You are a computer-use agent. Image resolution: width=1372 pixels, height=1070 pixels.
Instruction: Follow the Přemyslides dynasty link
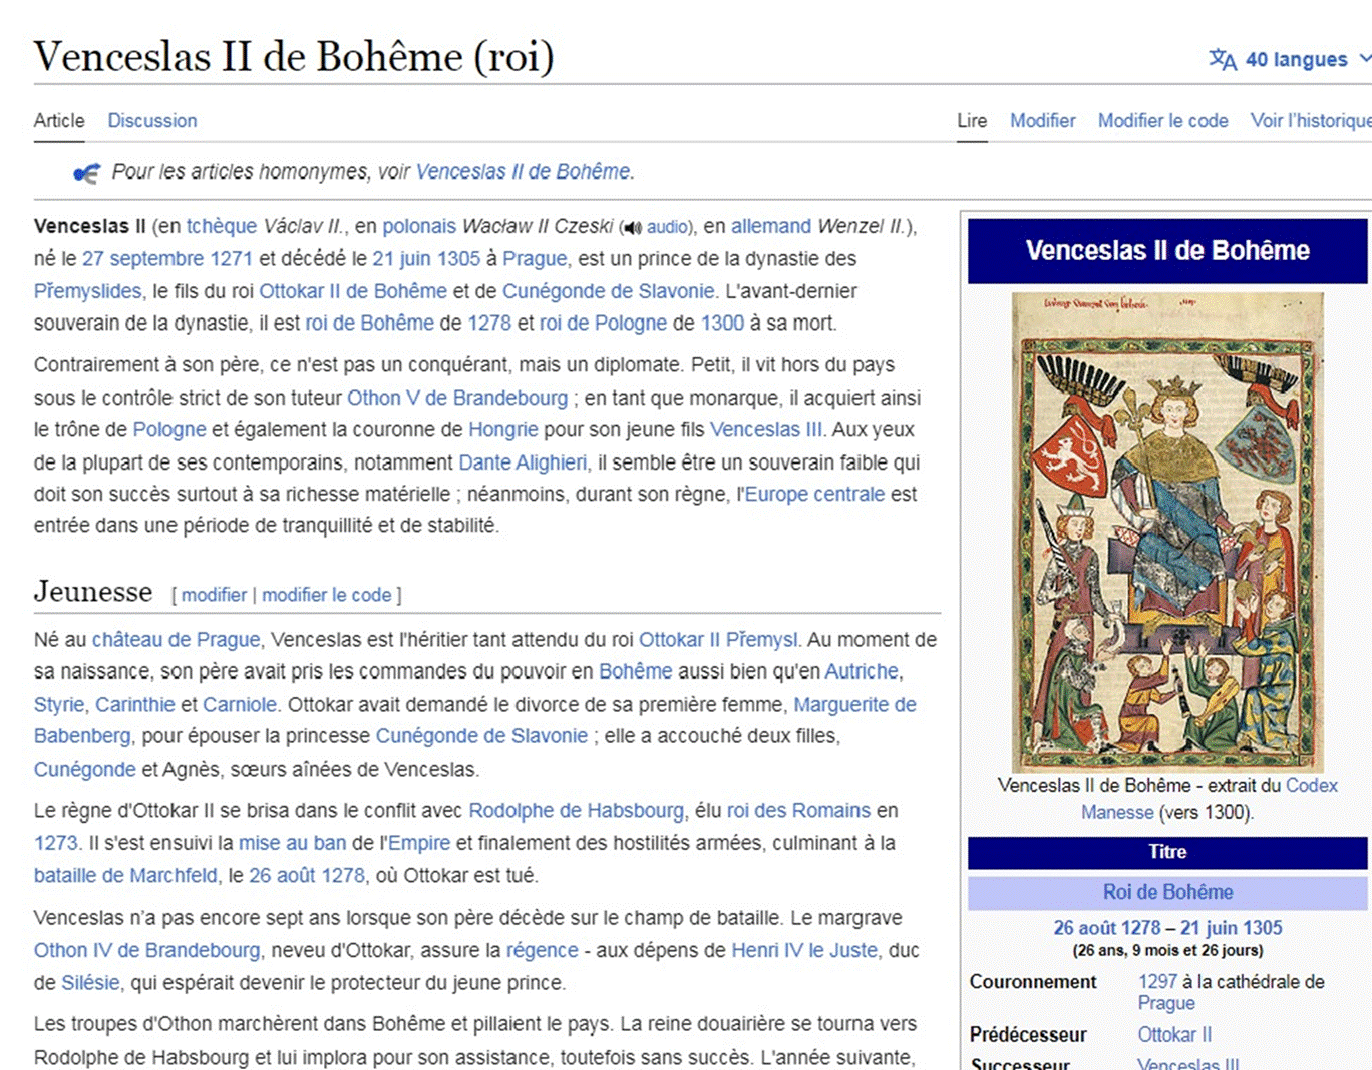tap(88, 291)
